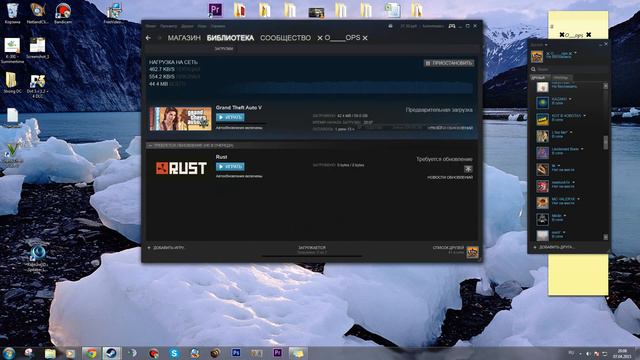Viewport: 640px width, 360px height.
Task: Open dropdown arrow beside MC VALERYA
Action: (x=579, y=199)
